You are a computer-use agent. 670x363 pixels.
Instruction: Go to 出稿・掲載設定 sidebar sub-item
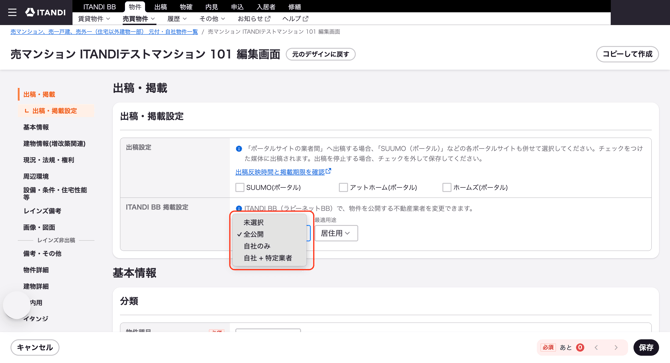coord(55,111)
